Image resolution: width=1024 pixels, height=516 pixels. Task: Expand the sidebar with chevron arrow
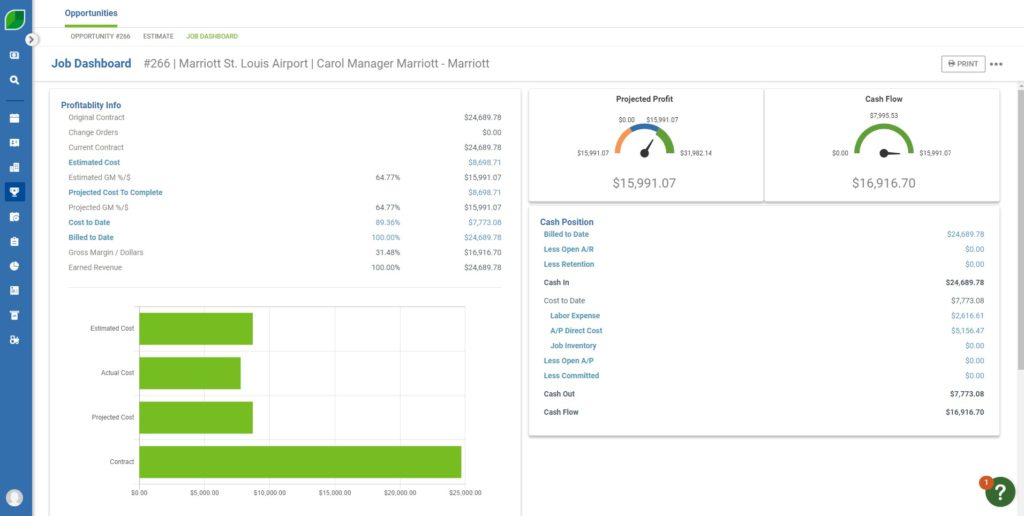click(32, 40)
